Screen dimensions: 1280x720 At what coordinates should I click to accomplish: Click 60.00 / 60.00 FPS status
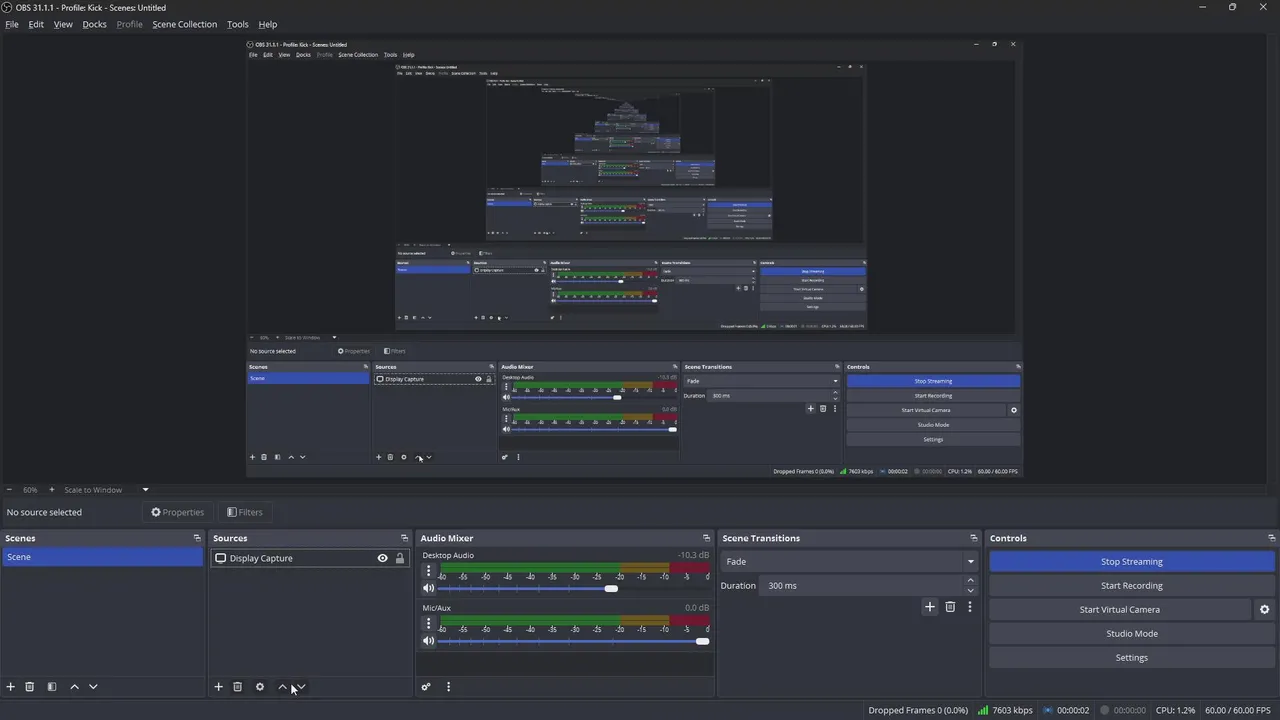(1237, 711)
